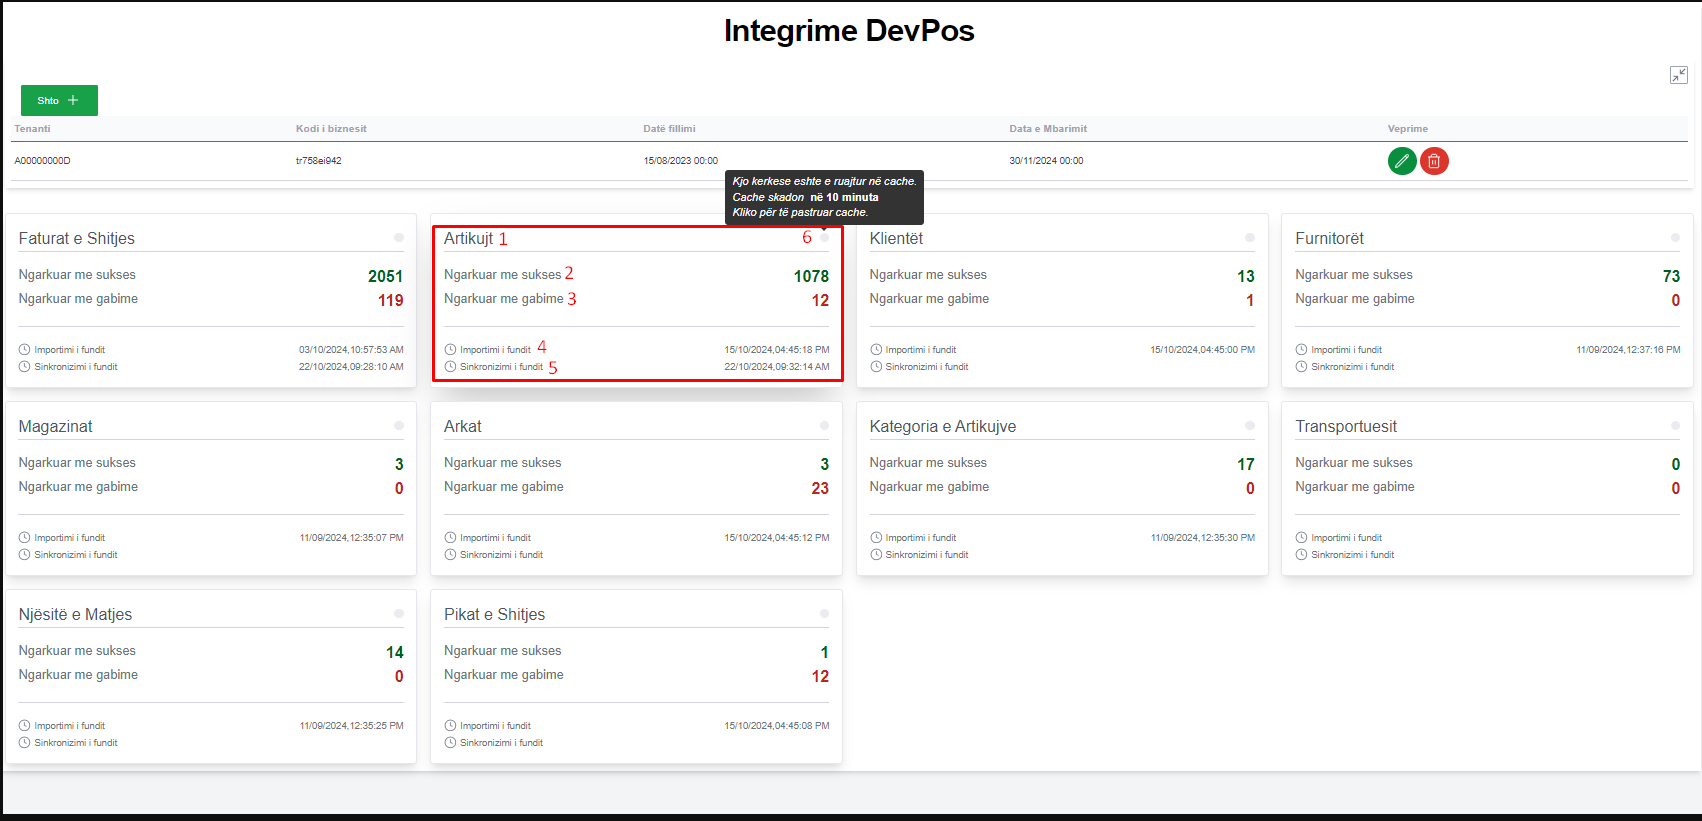Click the cache dot on Faturat e Shitjes
Image resolution: width=1702 pixels, height=821 pixels.
click(399, 238)
